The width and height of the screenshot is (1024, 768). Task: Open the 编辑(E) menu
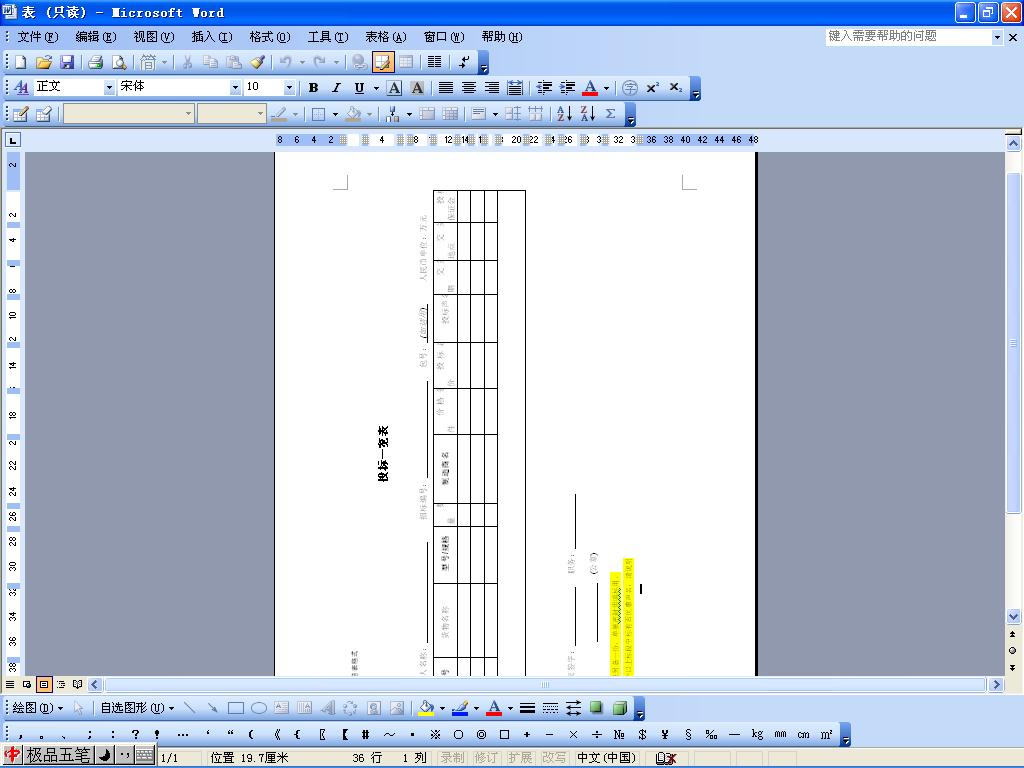(x=95, y=37)
